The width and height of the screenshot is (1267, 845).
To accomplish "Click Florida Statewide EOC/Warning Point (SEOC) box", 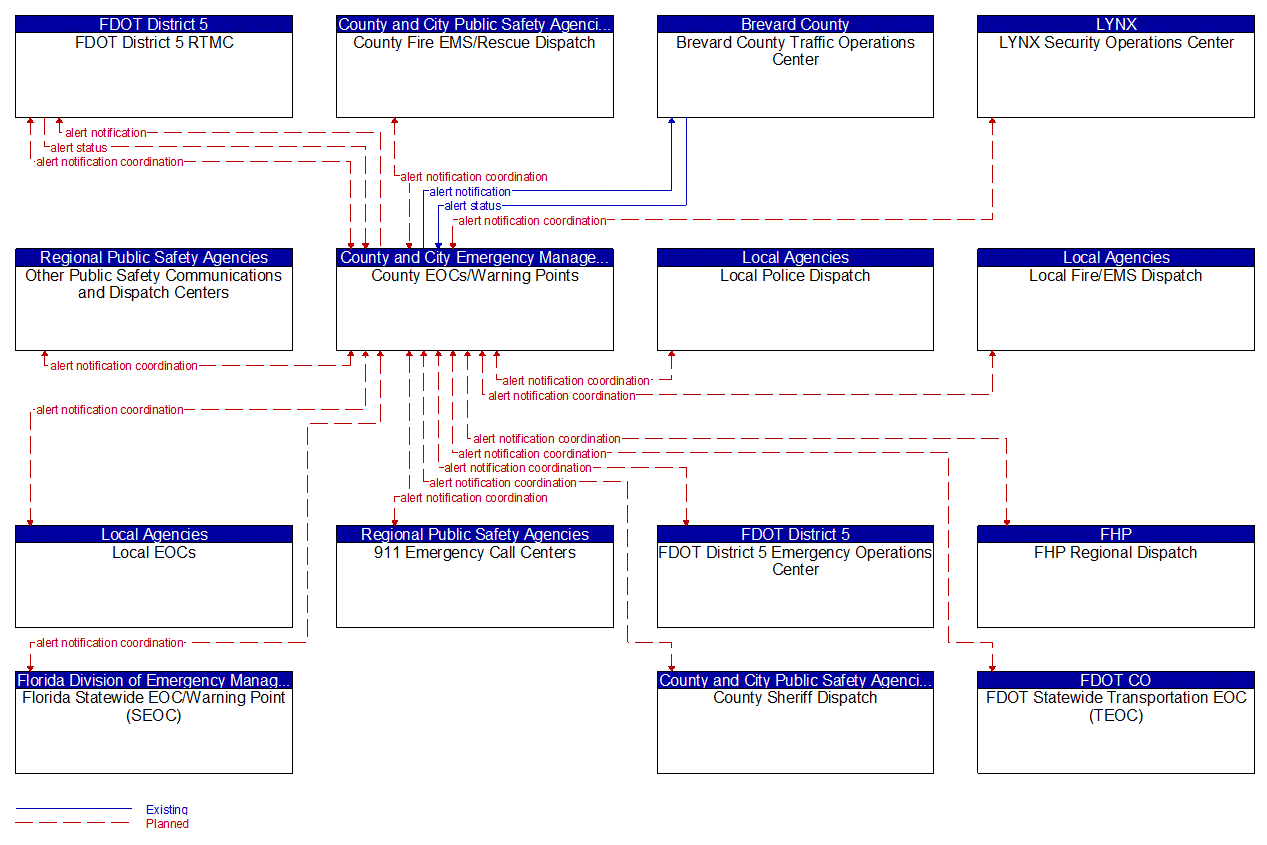I will pos(154,723).
